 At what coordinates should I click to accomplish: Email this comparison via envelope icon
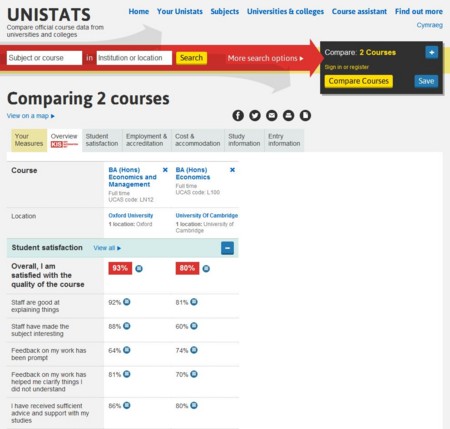[272, 116]
